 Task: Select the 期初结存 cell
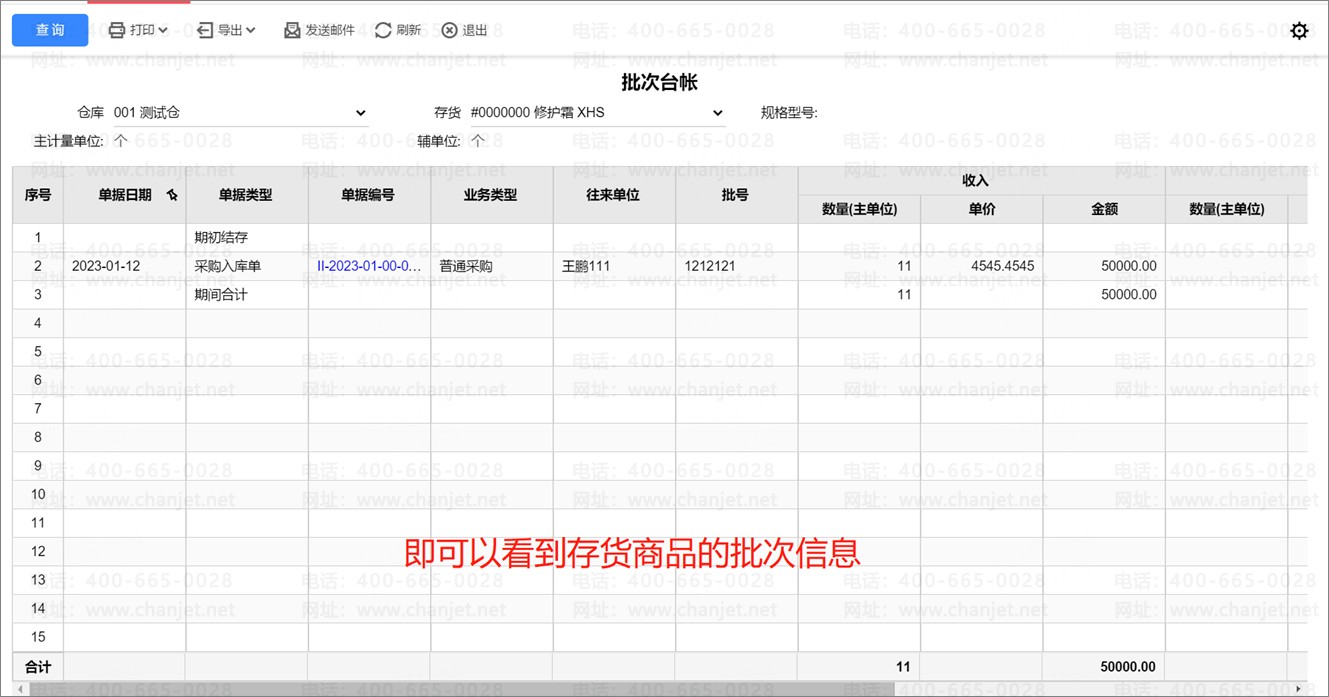pos(246,238)
